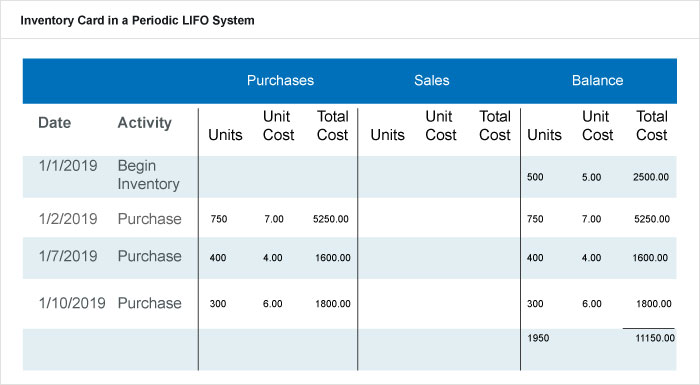Click the Inventory Card title text
Screen dimensions: 700x385
(138, 21)
